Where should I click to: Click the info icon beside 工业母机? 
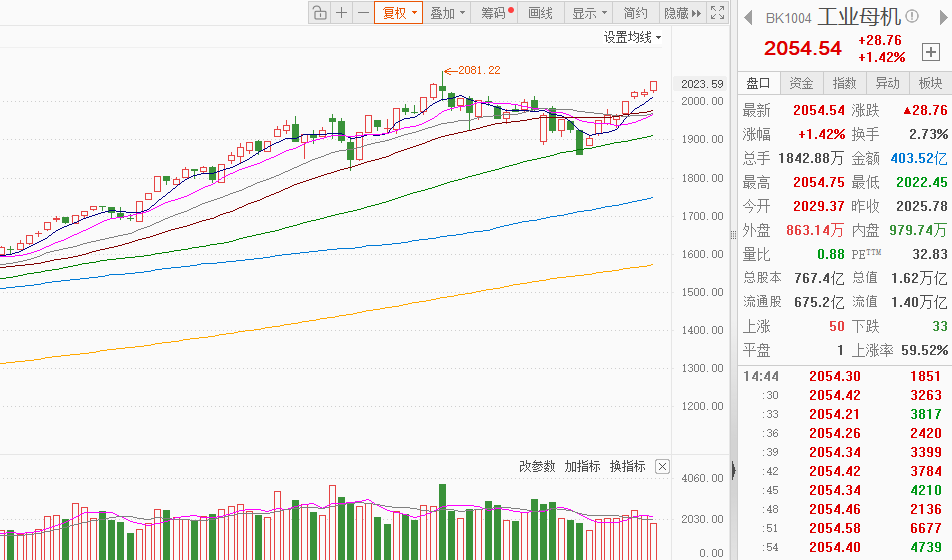912,17
